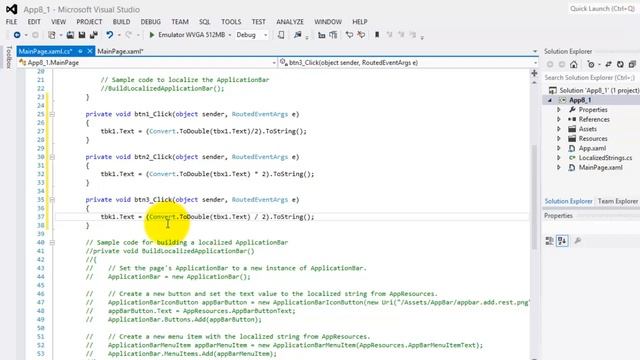The image size is (640, 360).
Task: Open the Emulator WVGA 512MB target dropdown
Action: pos(230,35)
